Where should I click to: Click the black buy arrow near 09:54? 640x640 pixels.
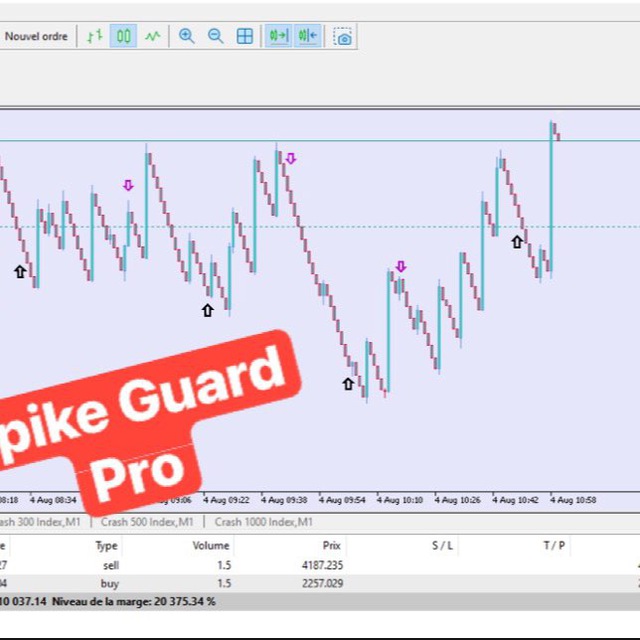tap(348, 384)
